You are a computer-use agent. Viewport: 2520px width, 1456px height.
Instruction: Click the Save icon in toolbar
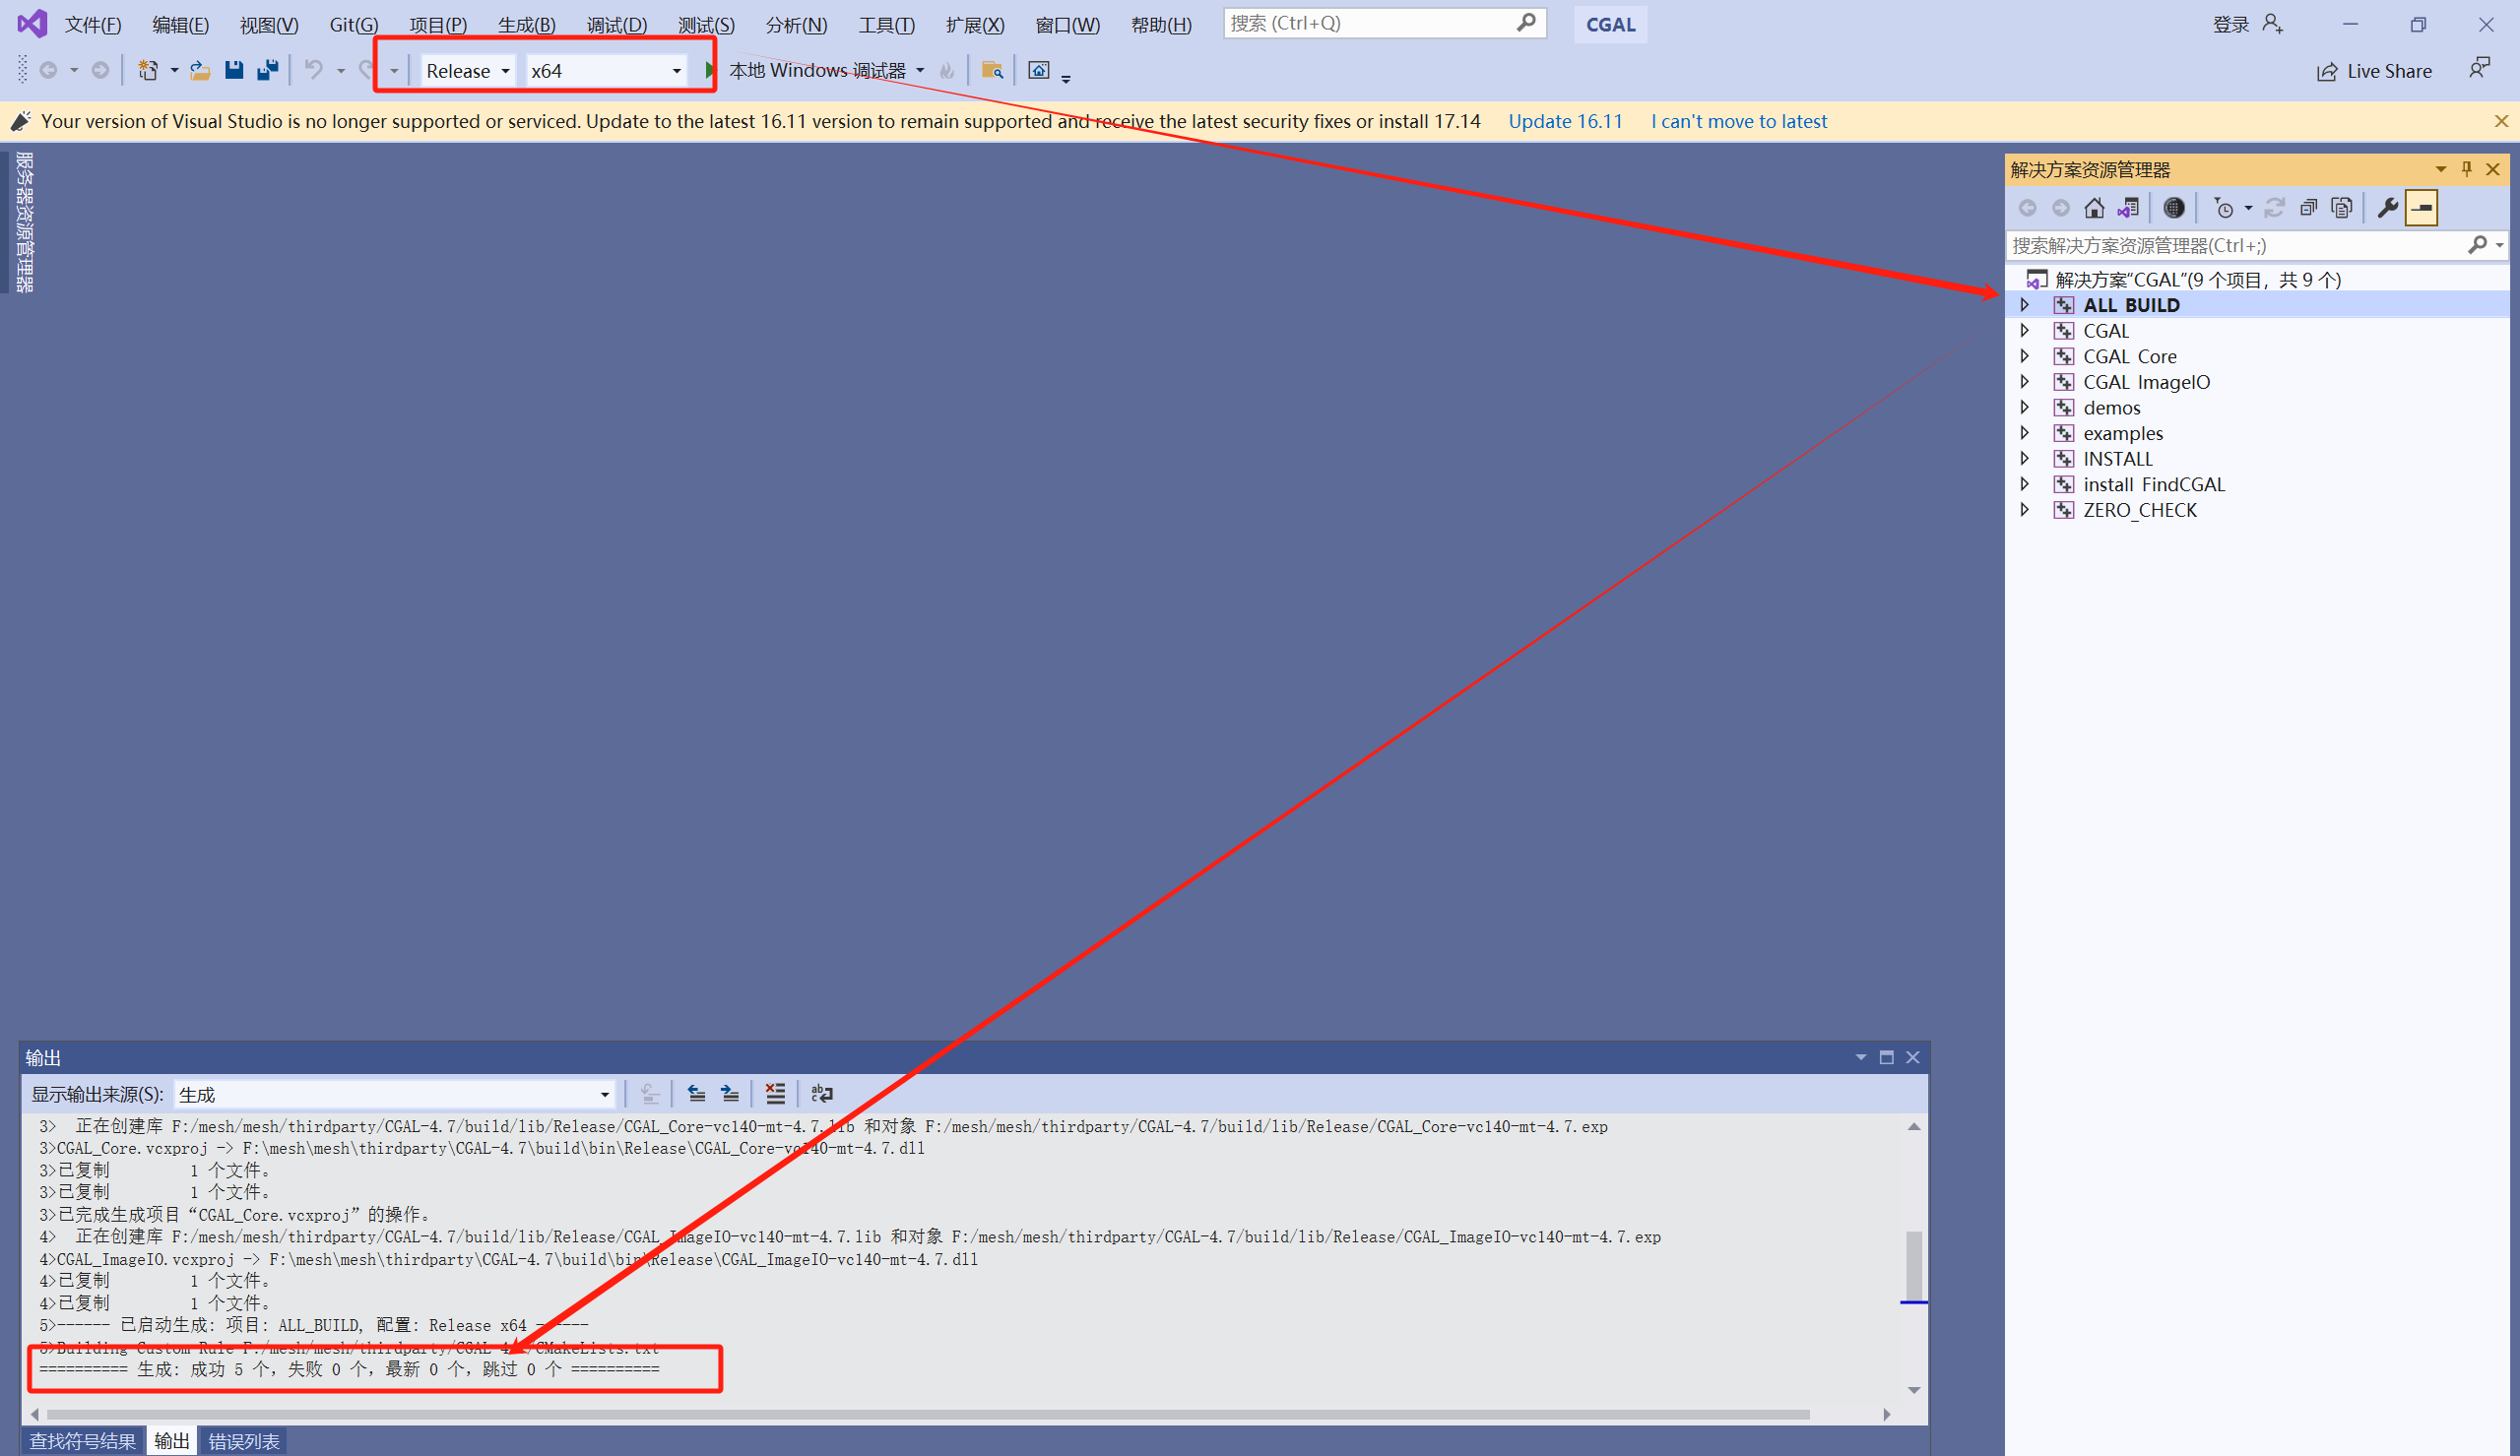(234, 70)
